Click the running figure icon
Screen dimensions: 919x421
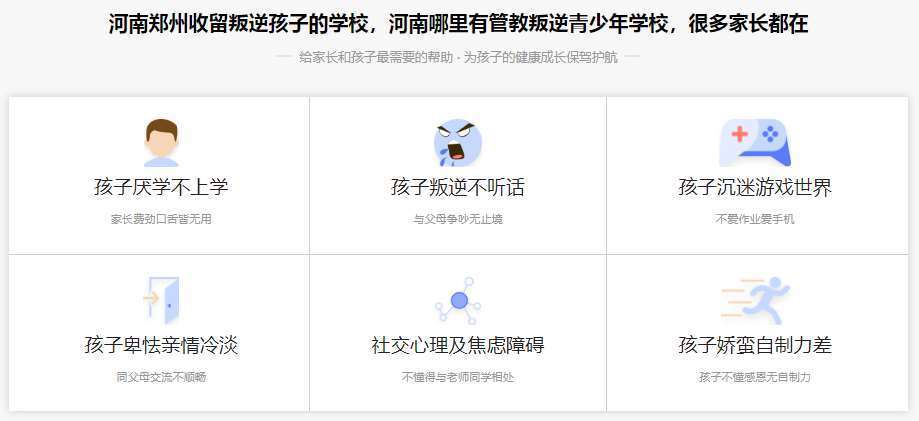[x=755, y=300]
